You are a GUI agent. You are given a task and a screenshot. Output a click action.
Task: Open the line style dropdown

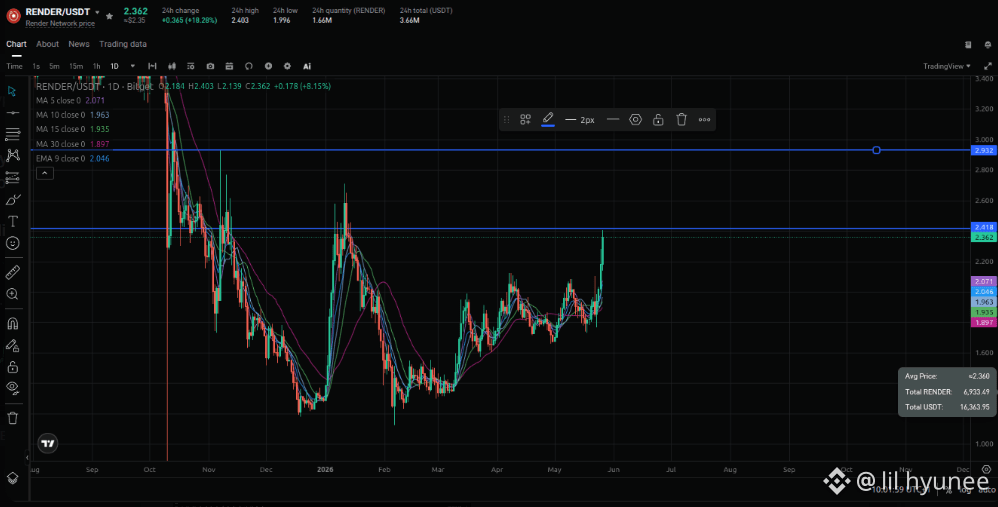pyautogui.click(x=613, y=120)
